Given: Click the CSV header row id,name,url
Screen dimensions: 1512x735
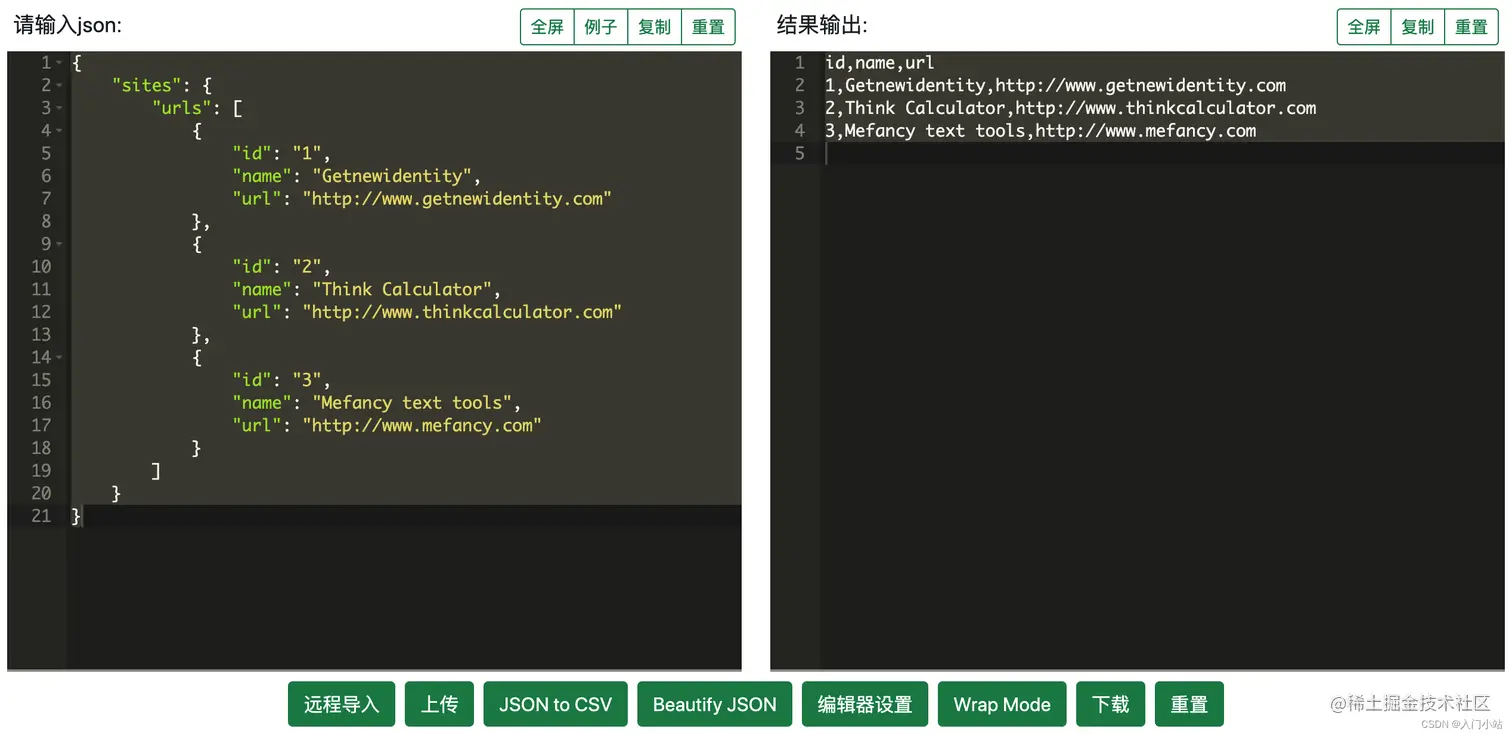Looking at the screenshot, I should pyautogui.click(x=880, y=63).
